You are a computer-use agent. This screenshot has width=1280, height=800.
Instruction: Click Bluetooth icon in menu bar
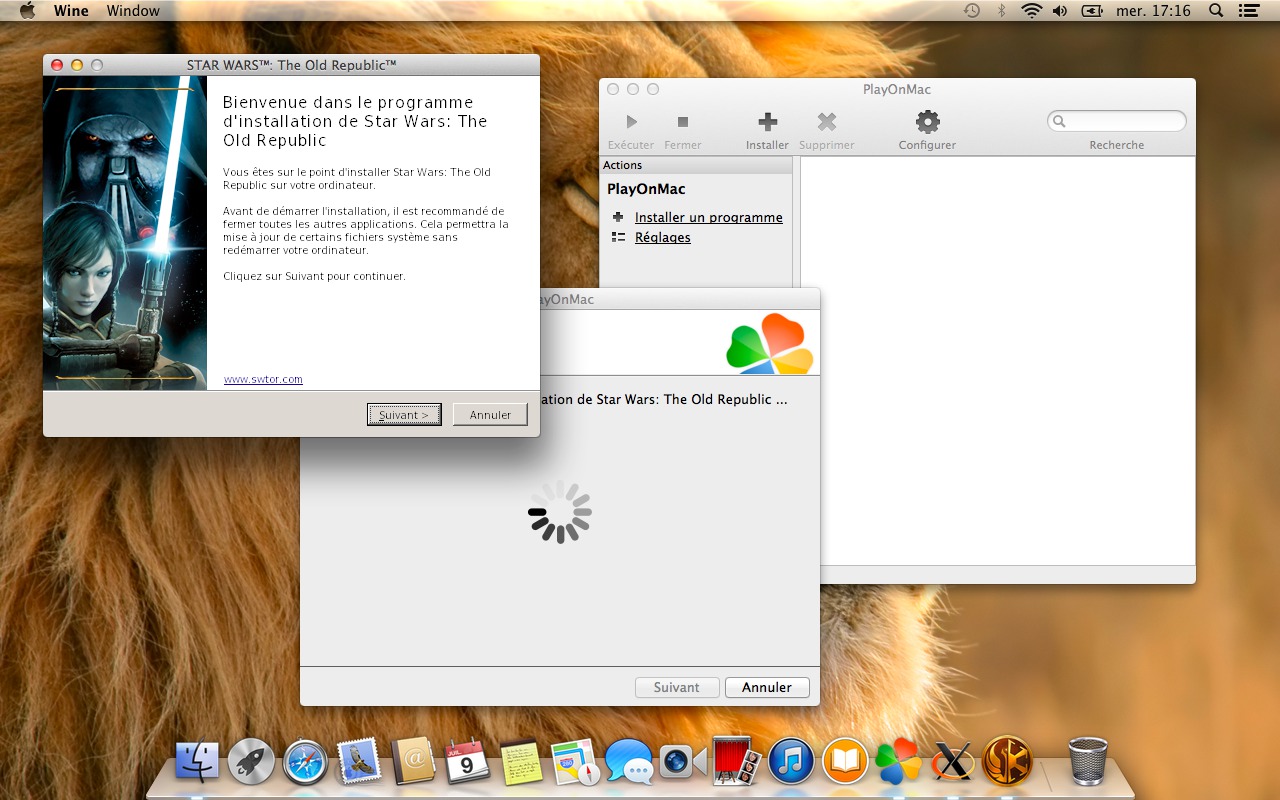(1001, 11)
